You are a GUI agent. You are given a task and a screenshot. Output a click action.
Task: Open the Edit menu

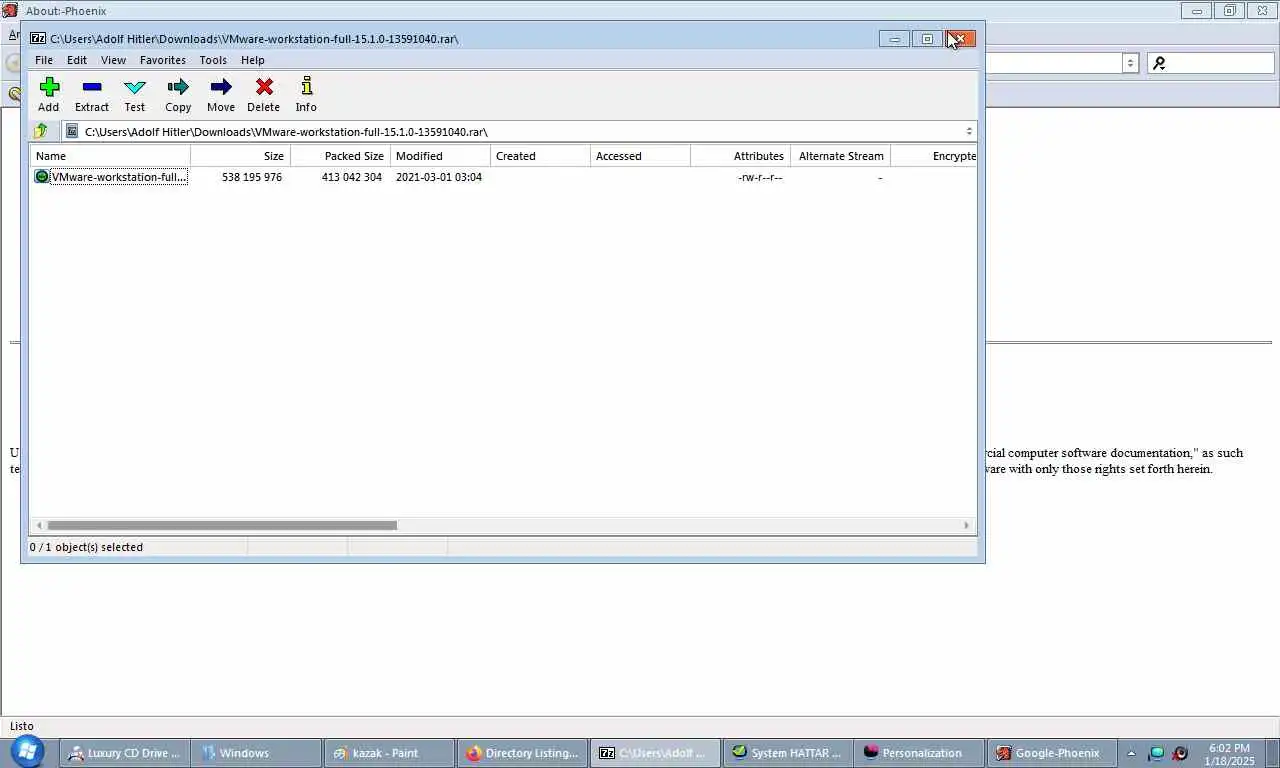pos(77,60)
